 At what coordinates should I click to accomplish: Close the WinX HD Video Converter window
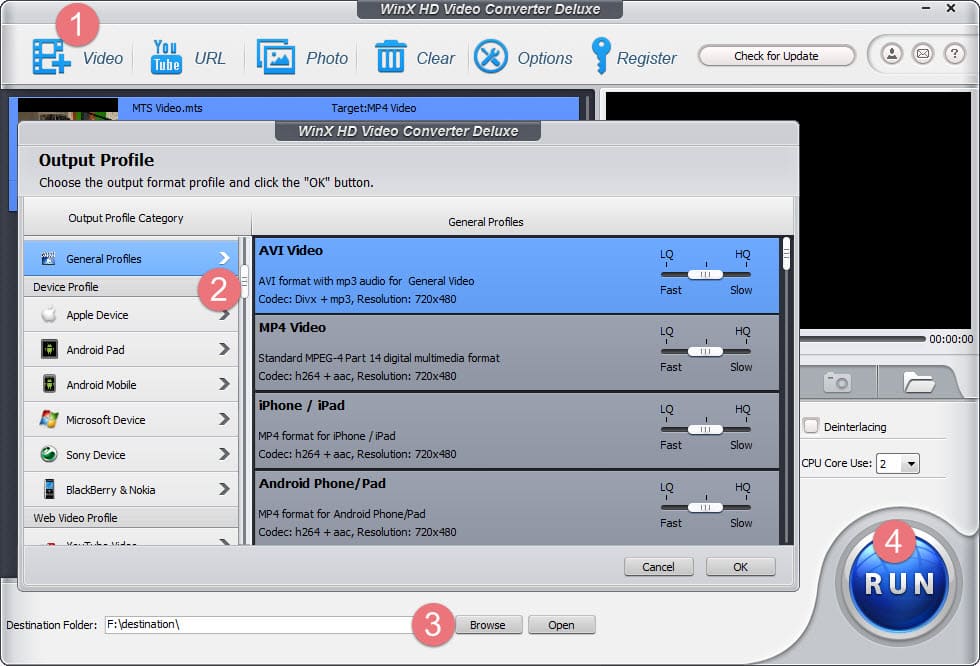click(x=951, y=8)
